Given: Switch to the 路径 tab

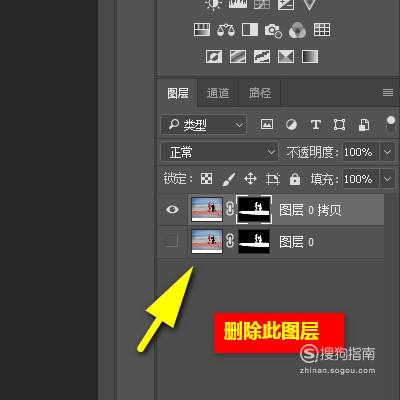Looking at the screenshot, I should tap(260, 93).
